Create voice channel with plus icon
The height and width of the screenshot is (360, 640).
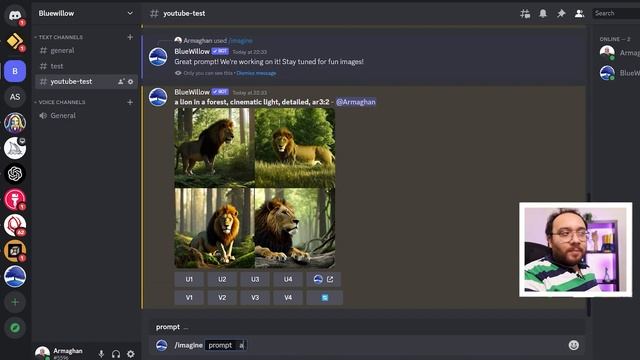130,102
